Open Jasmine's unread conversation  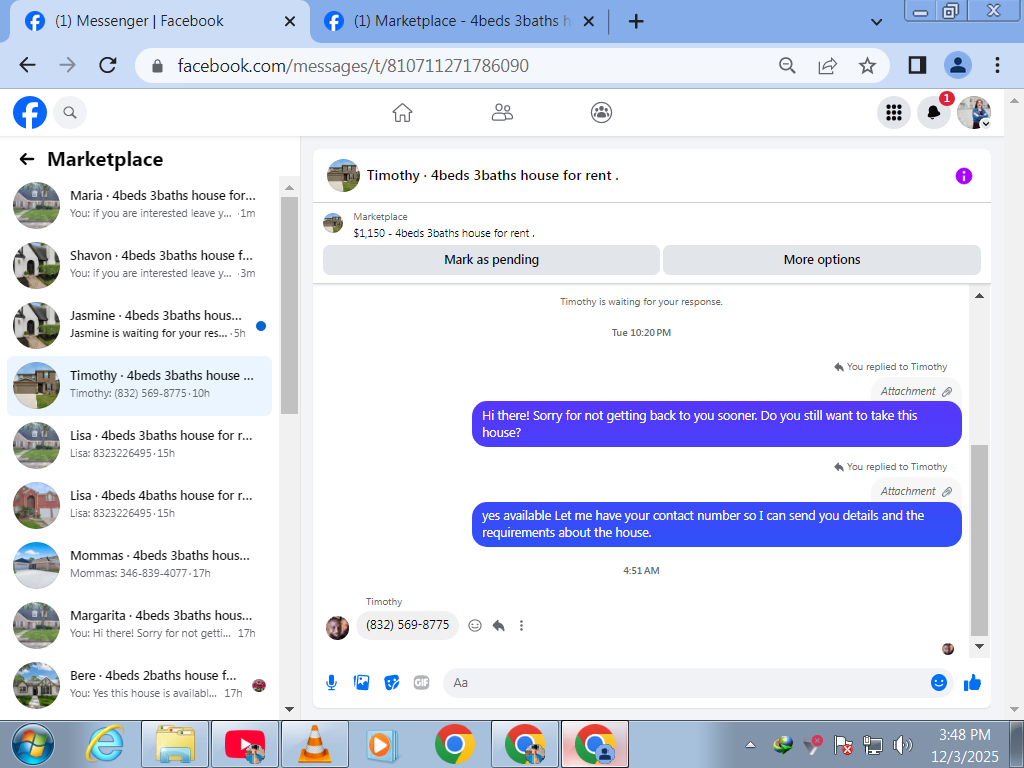click(139, 325)
